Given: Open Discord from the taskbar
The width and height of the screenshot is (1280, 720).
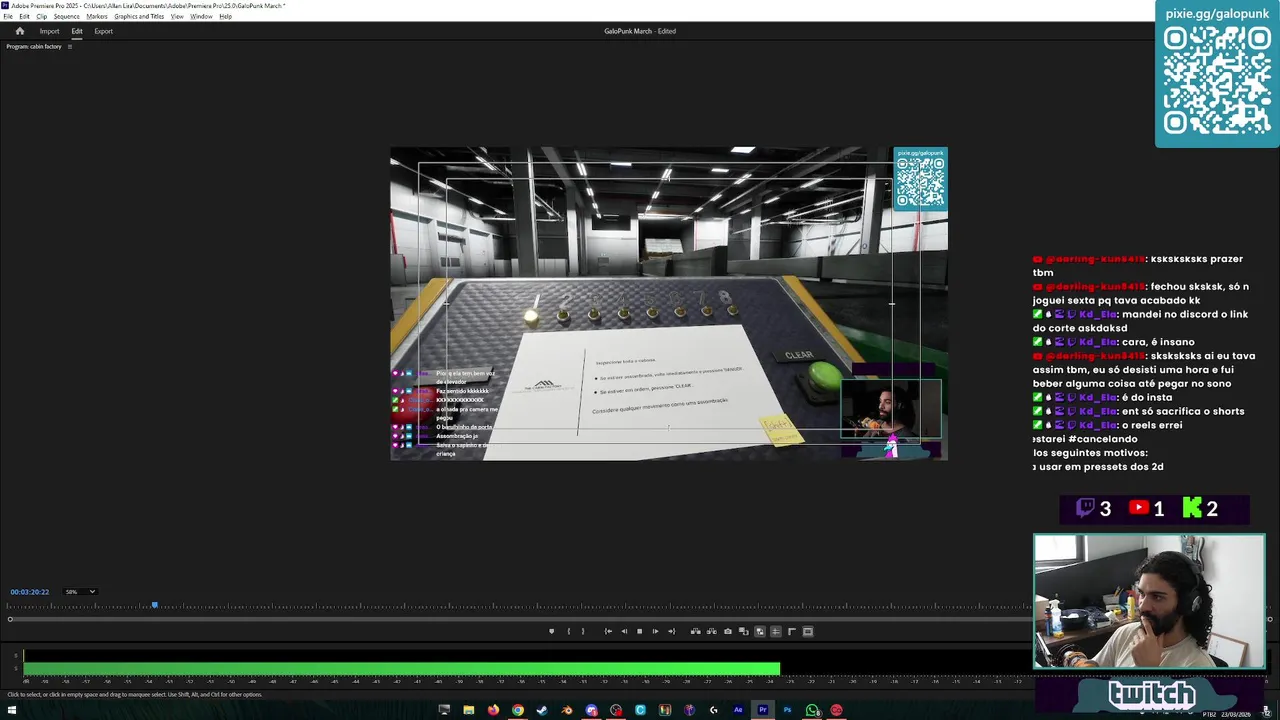Looking at the screenshot, I should click(x=591, y=711).
